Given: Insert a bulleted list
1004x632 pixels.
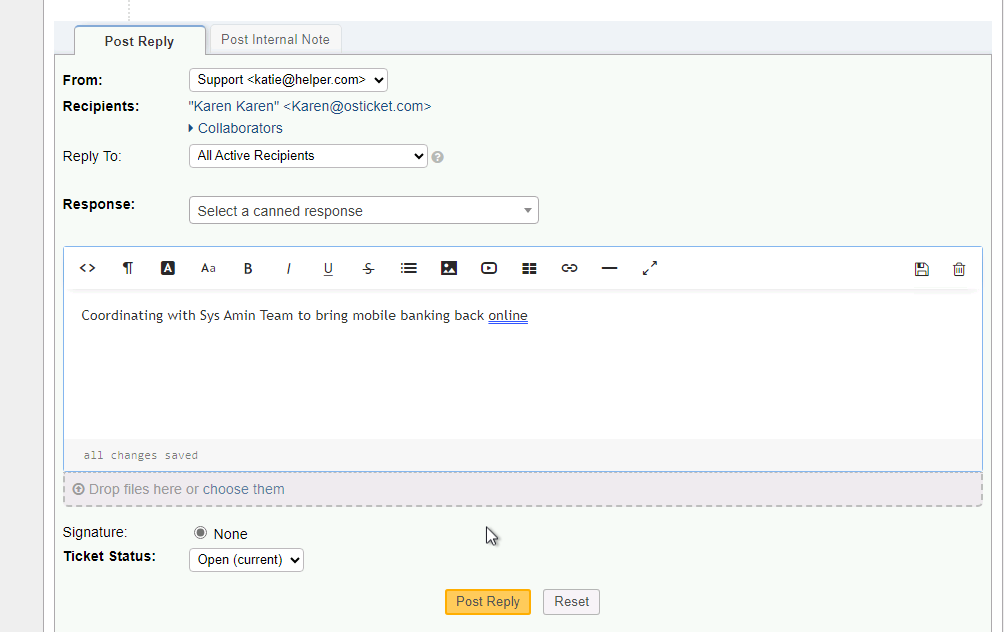Looking at the screenshot, I should point(409,268).
